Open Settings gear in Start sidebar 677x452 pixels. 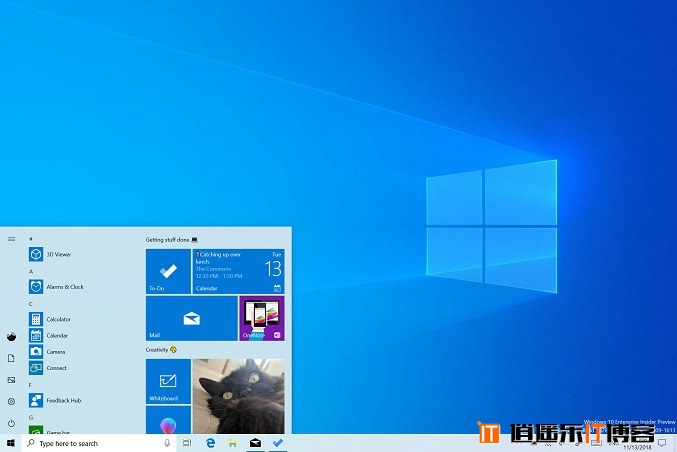12,401
